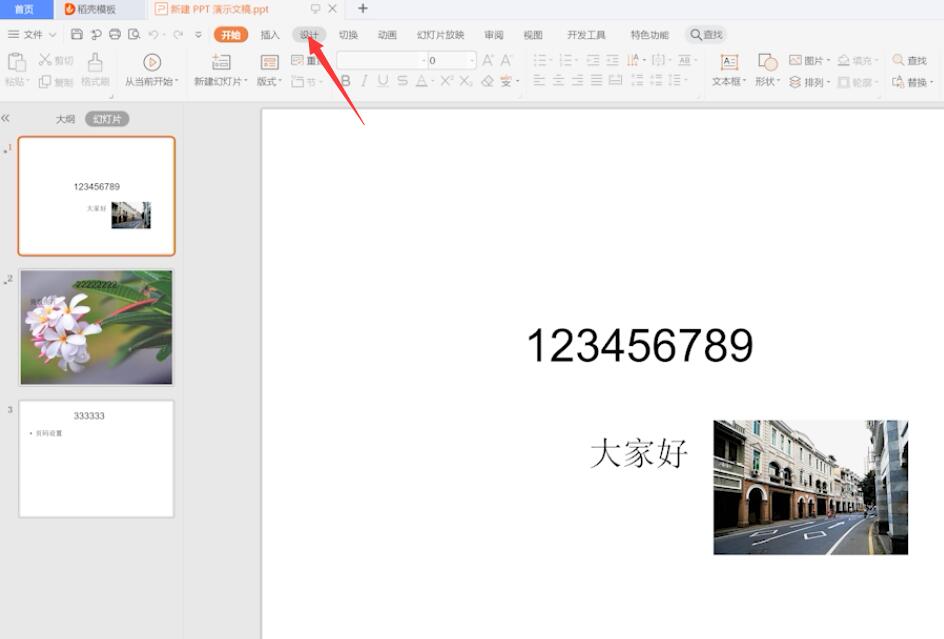Switch to the 插入 ribbon tab
The width and height of the screenshot is (944, 639).
[270, 35]
